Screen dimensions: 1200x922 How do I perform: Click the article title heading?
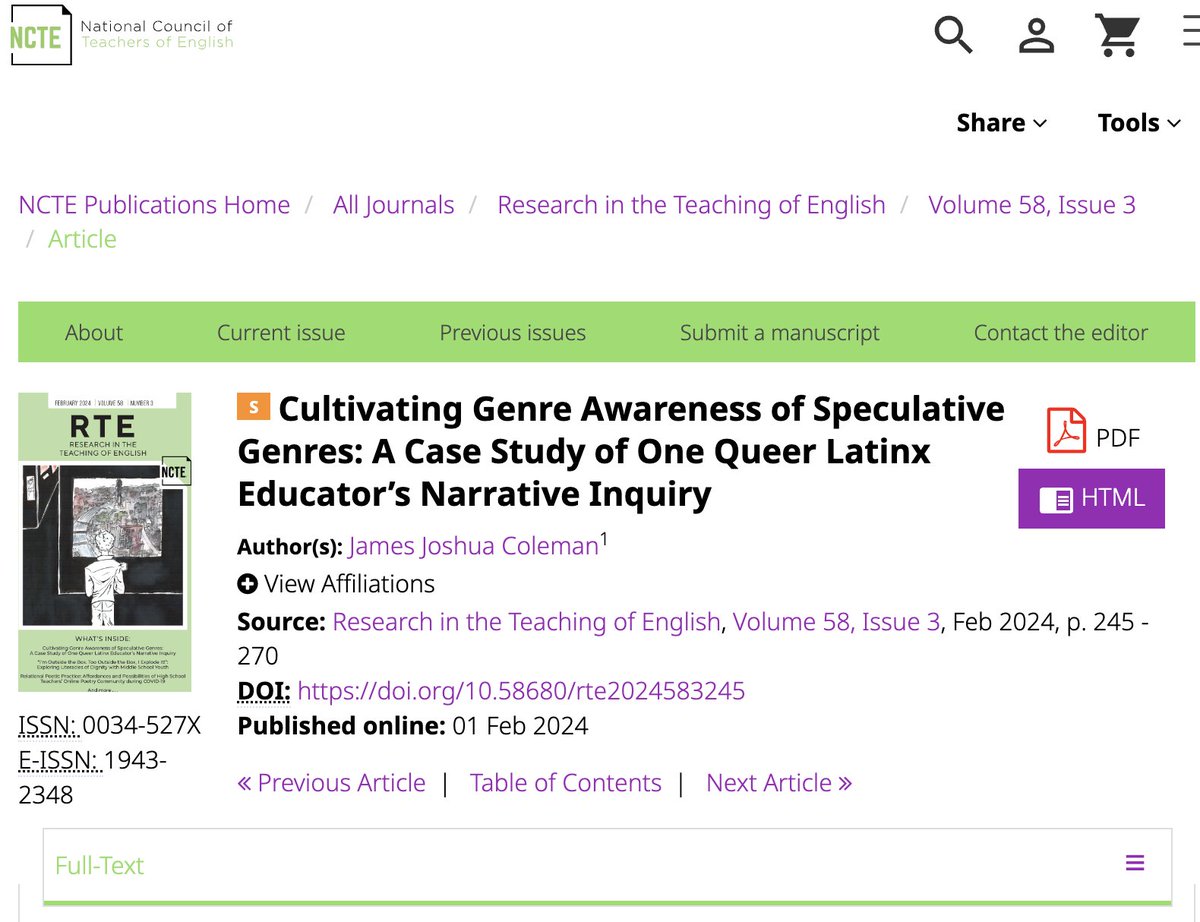[x=620, y=451]
